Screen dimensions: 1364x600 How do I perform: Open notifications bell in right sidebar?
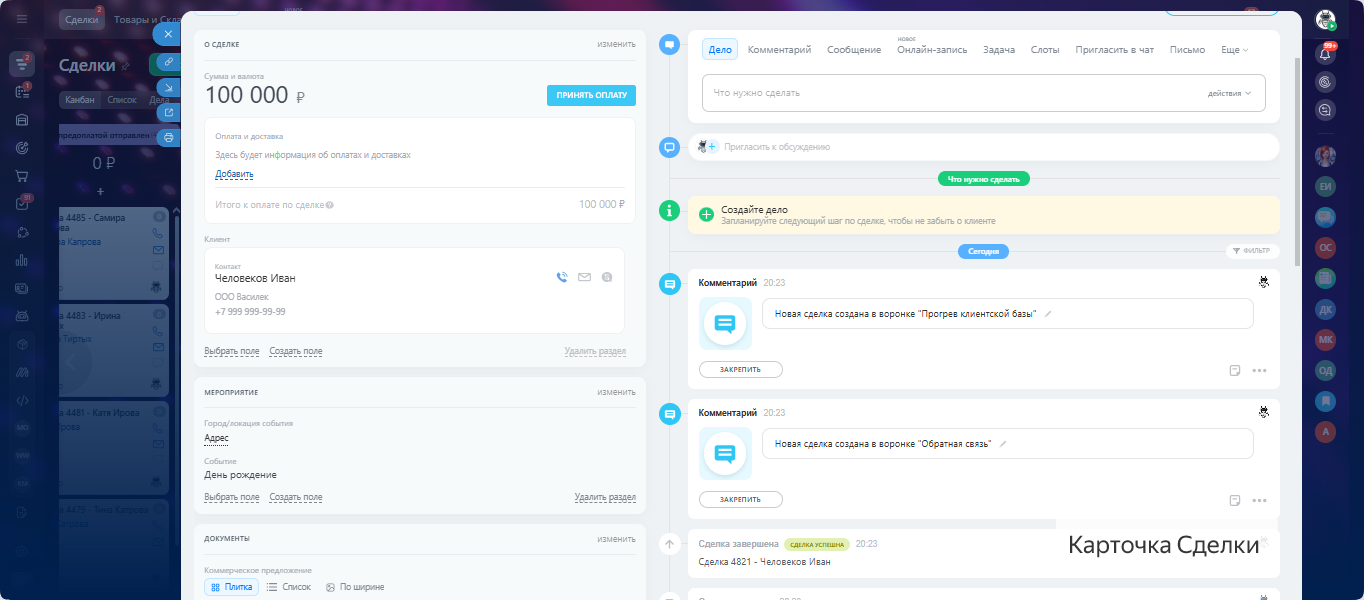point(1326,54)
